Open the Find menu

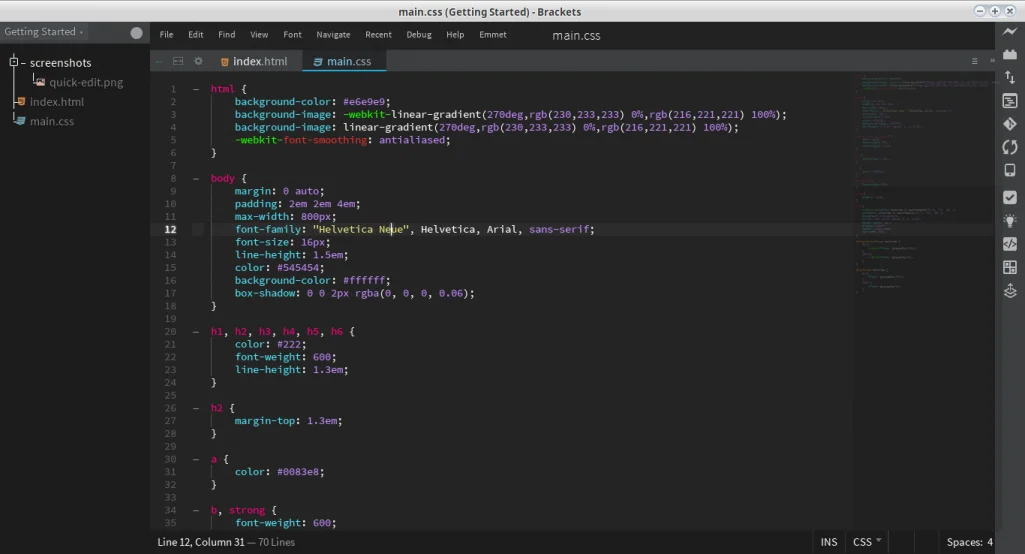pos(226,35)
